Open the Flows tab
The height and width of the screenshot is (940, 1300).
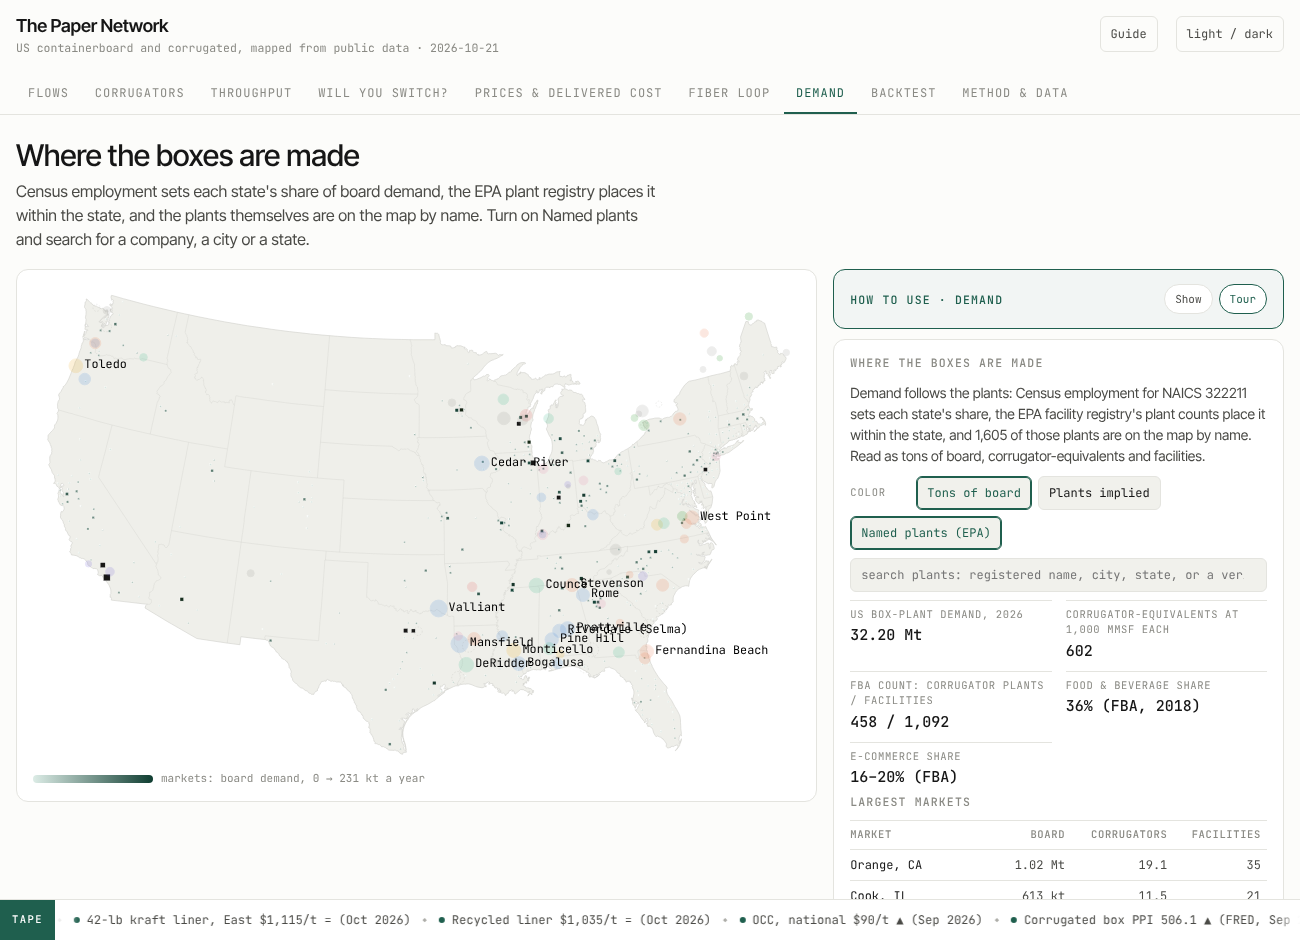(48, 93)
